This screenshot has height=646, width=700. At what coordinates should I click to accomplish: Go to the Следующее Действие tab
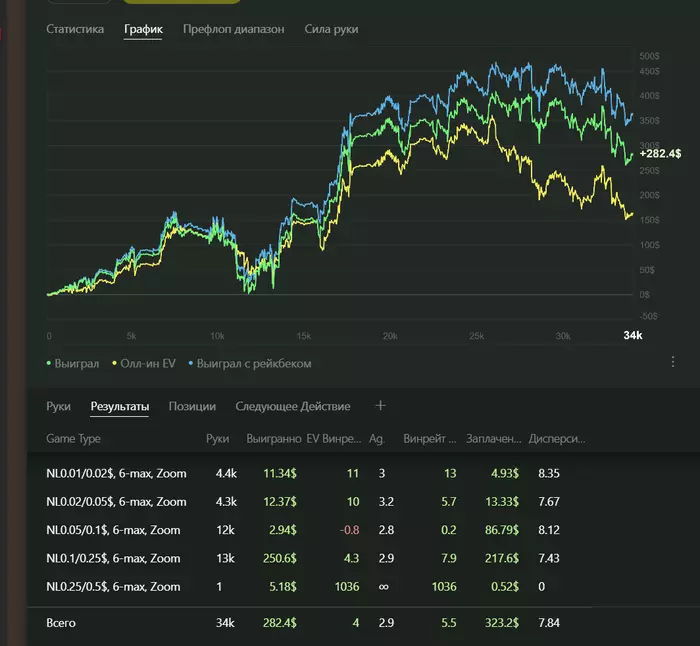click(293, 407)
